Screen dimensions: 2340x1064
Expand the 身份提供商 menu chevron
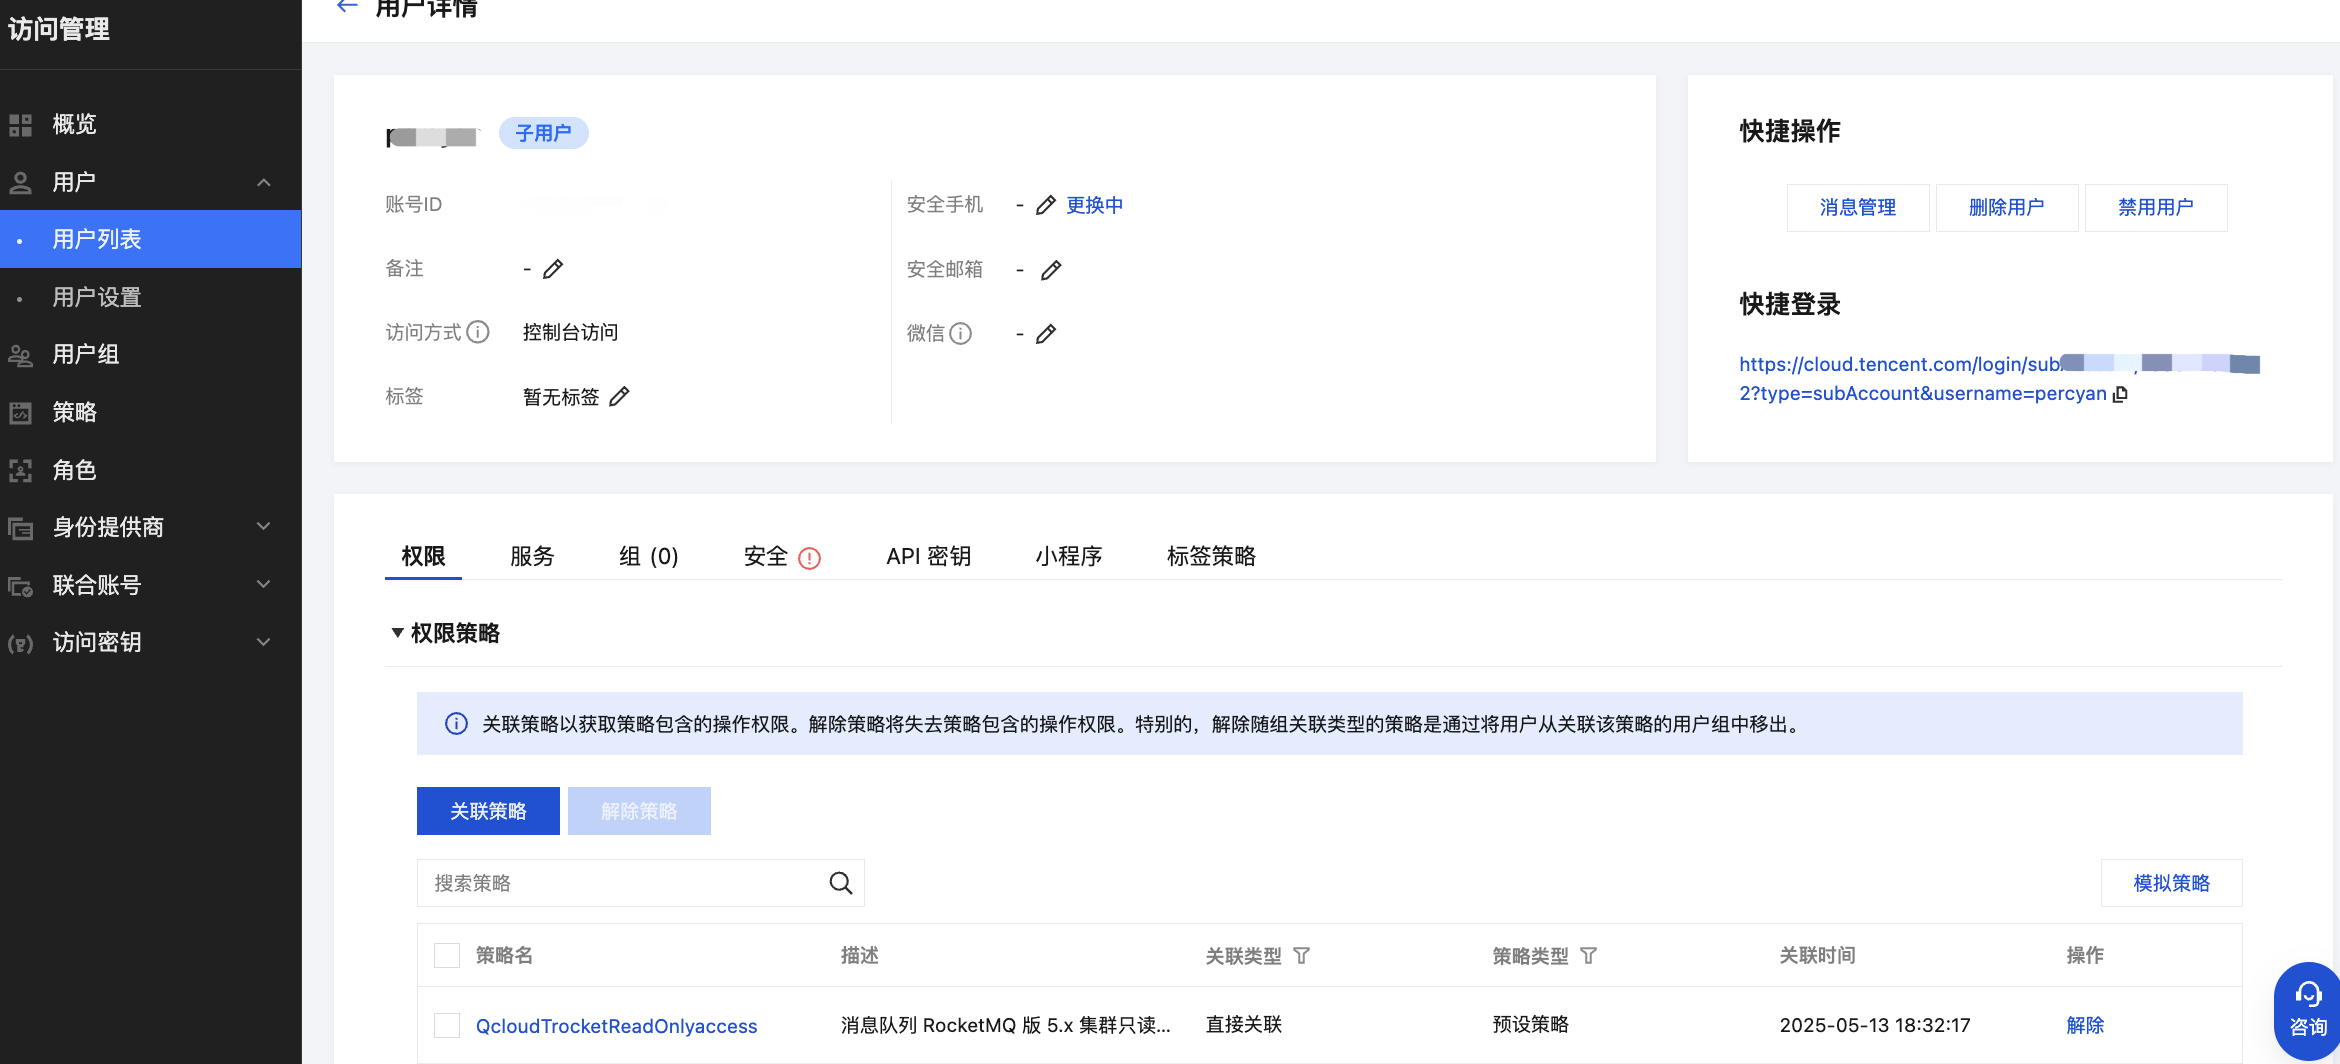(x=264, y=527)
